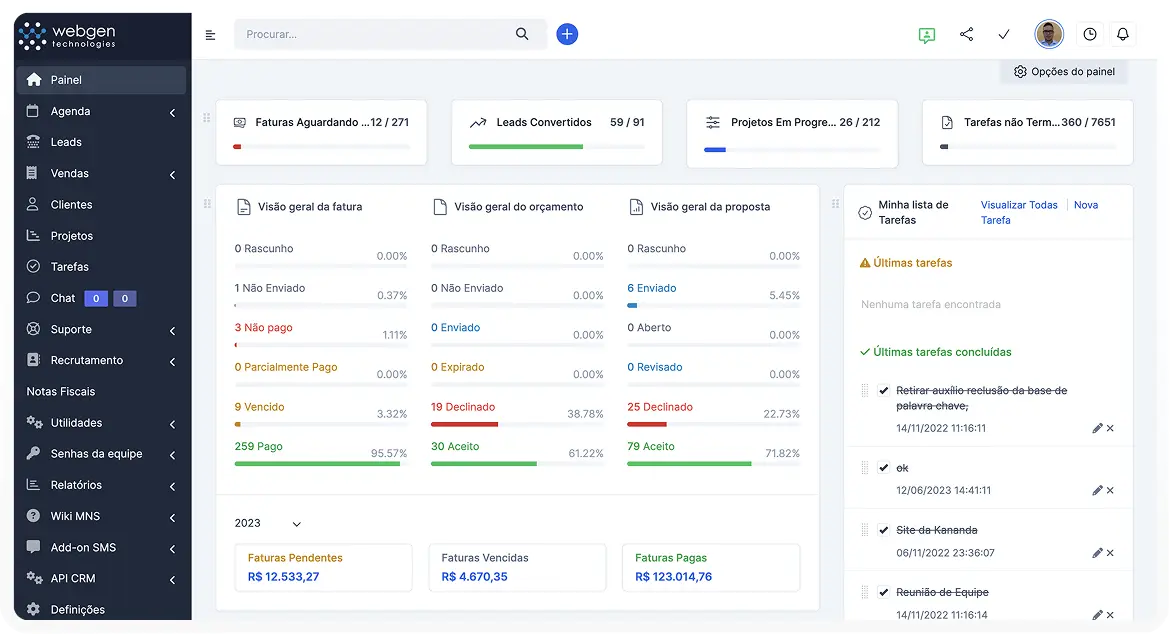Click the 'Opções do painel' button
This screenshot has width=1170, height=634.
pos(1064,72)
